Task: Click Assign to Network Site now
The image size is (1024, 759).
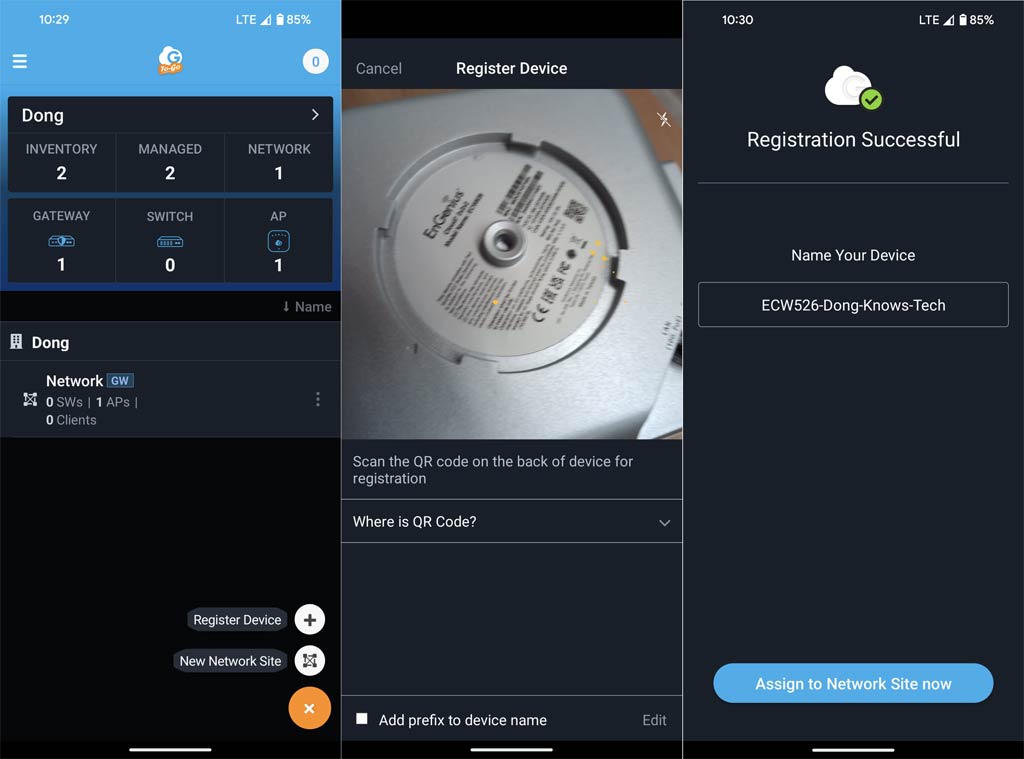Action: coord(853,683)
